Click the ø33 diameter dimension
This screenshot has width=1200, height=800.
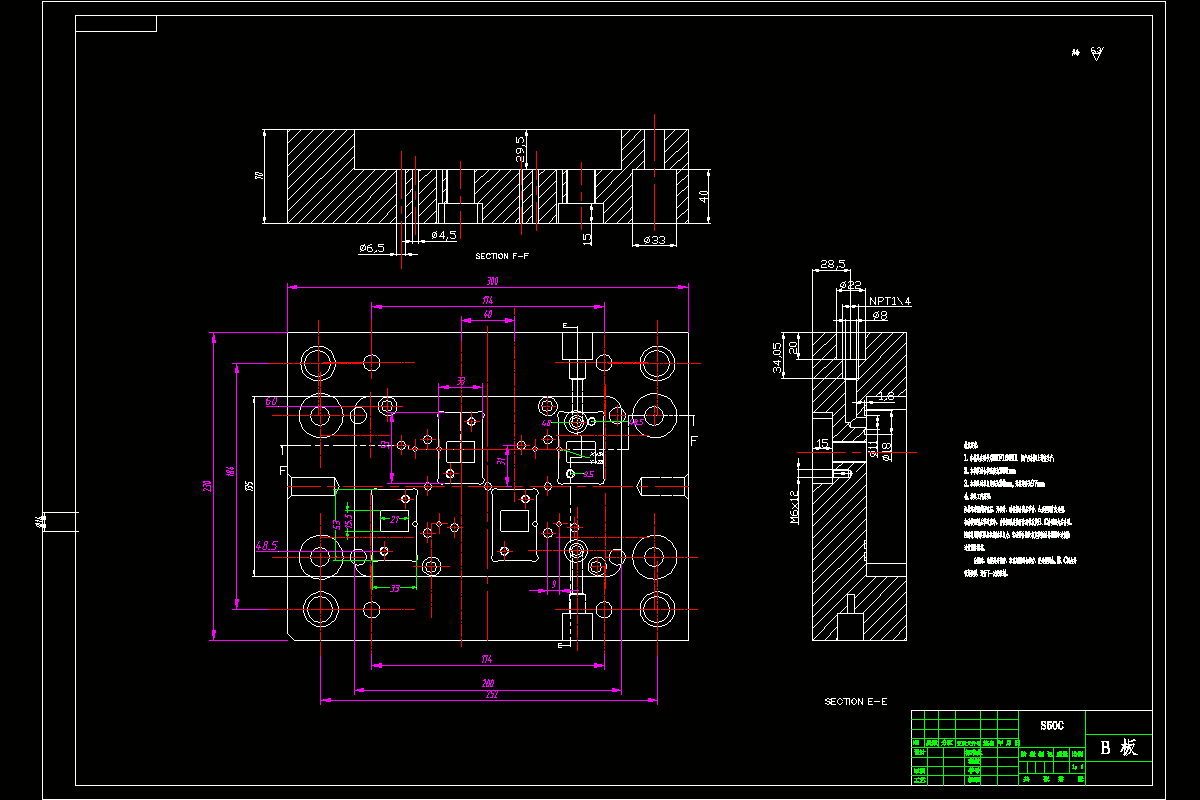point(655,240)
